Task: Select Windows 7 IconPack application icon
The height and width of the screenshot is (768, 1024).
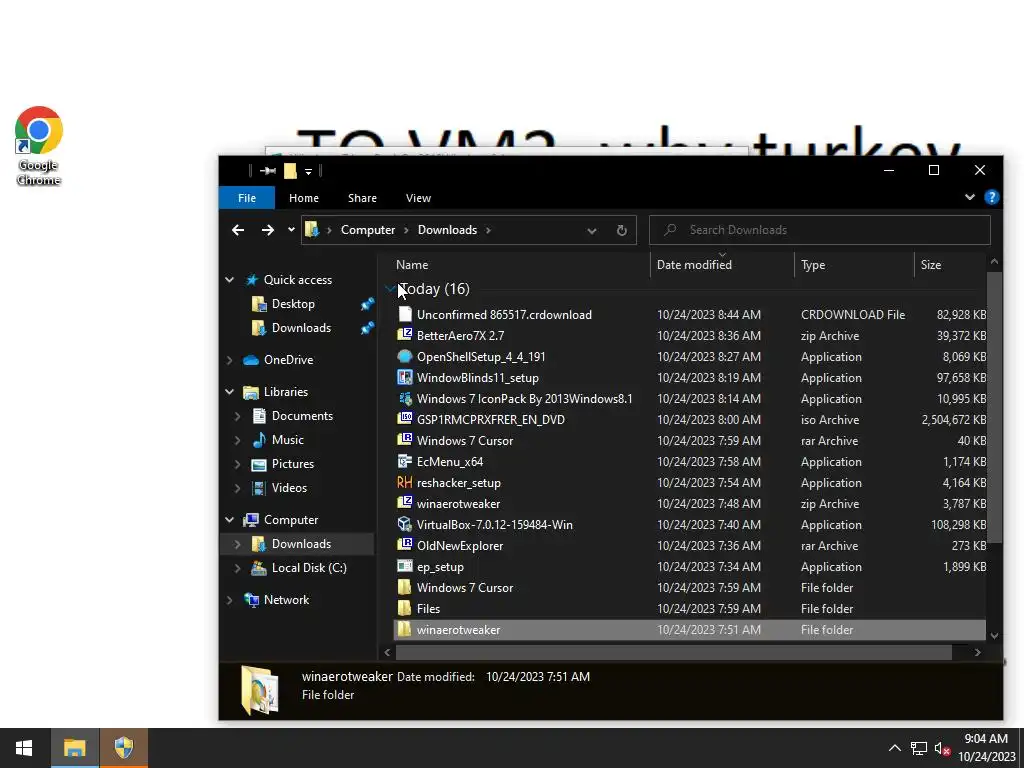Action: tap(405, 398)
